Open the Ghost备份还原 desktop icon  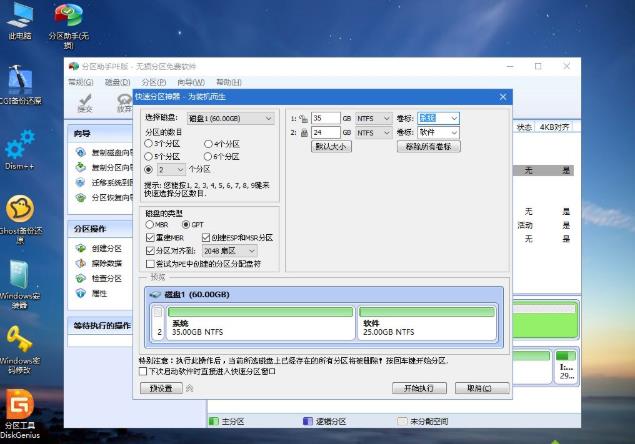20,209
